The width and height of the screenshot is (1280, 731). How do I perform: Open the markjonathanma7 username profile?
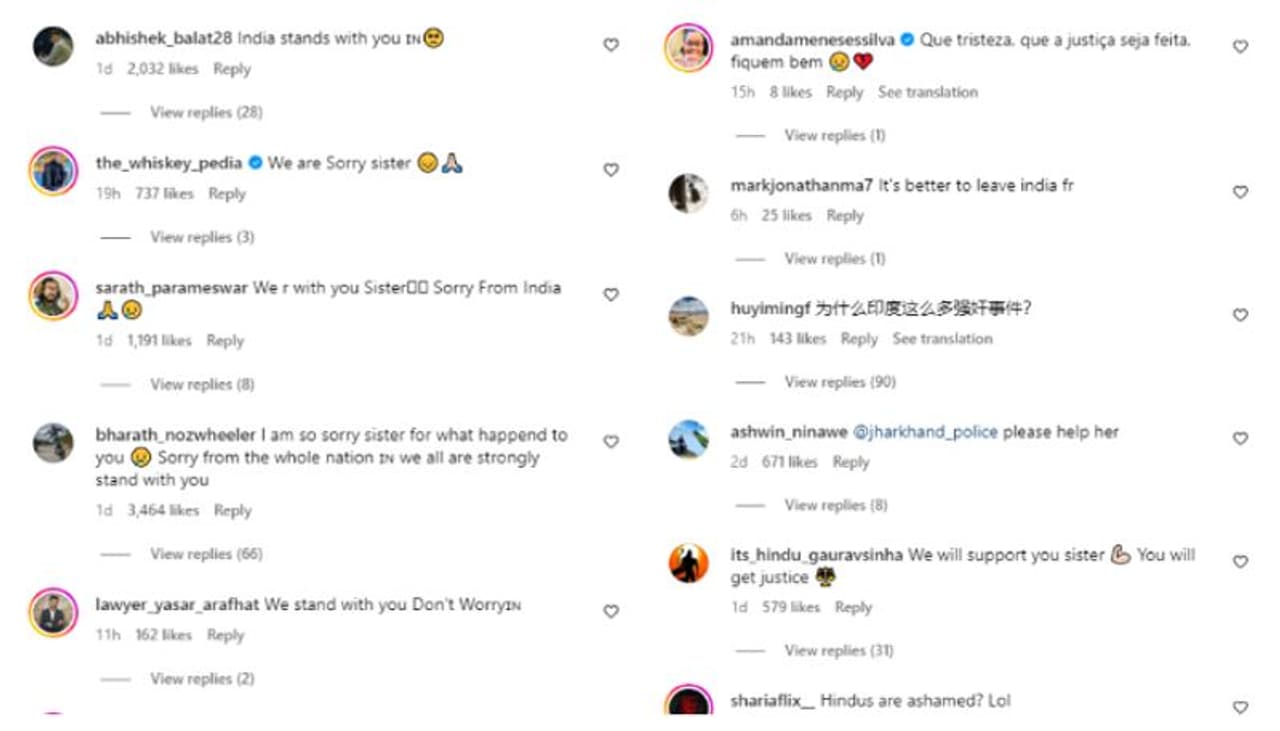click(802, 186)
